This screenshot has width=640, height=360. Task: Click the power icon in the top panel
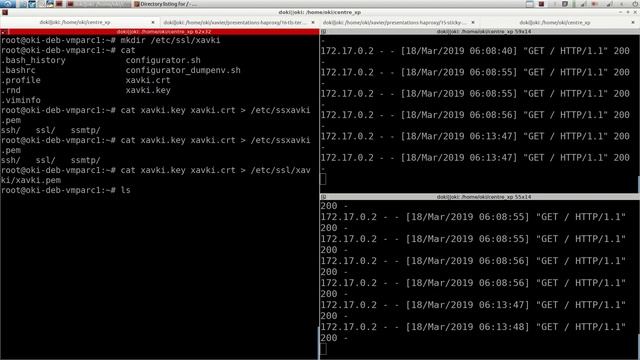[x=635, y=4]
